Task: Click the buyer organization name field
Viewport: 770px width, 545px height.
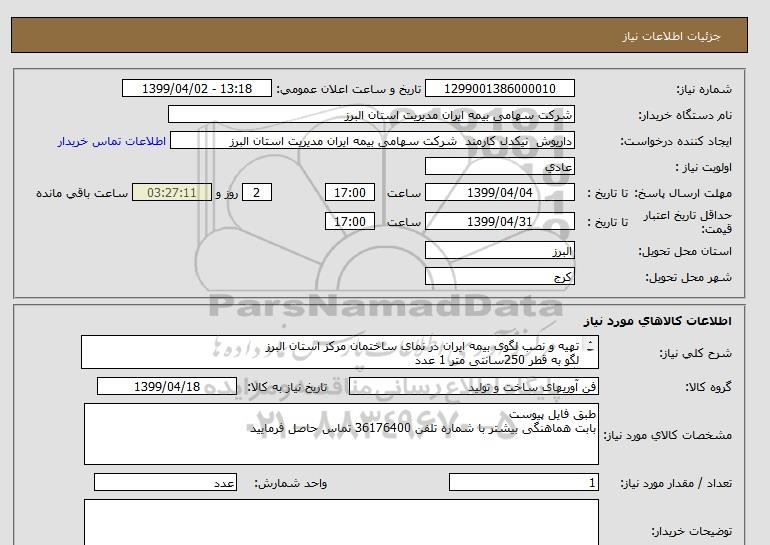Action: click(x=371, y=114)
